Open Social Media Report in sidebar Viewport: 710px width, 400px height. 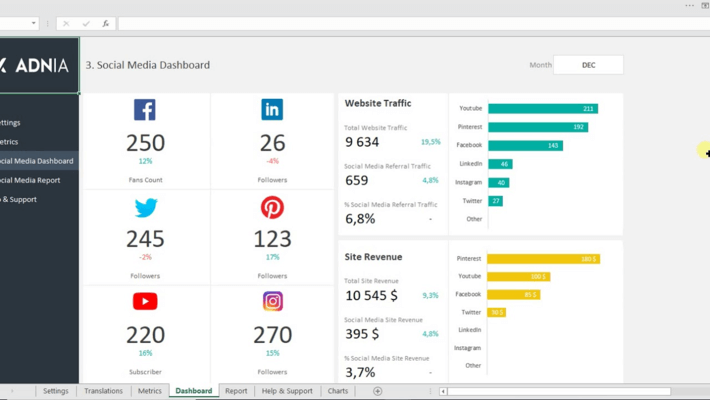click(30, 180)
